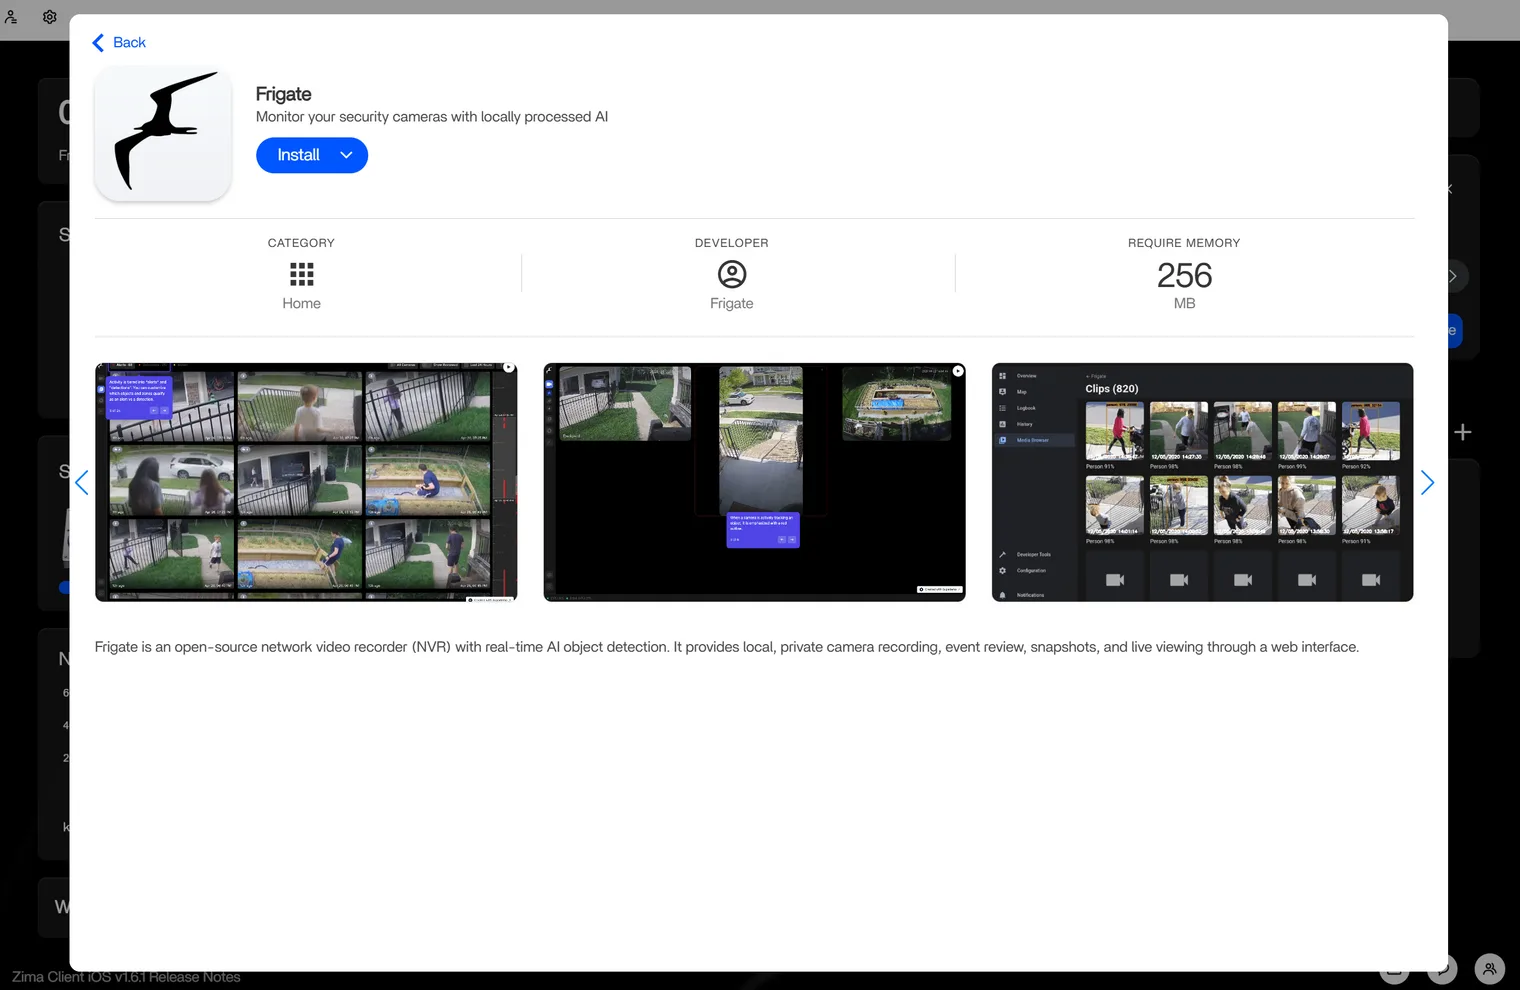Click the CATEGORY heading

click(x=301, y=243)
